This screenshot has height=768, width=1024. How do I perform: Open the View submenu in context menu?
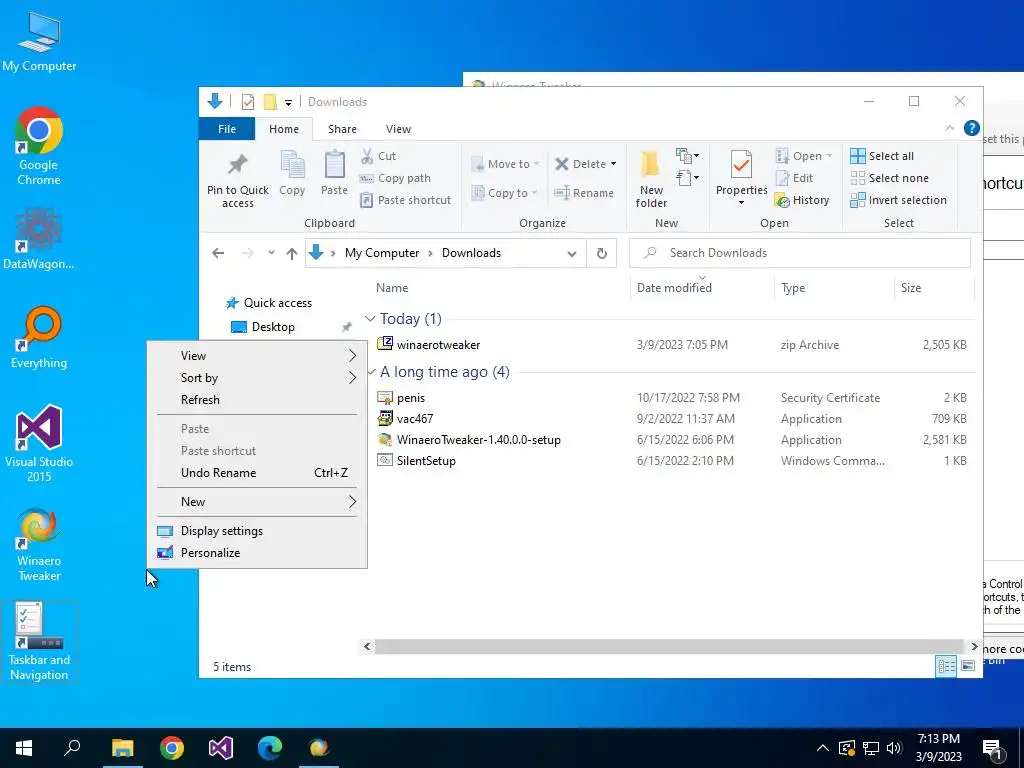(x=257, y=356)
